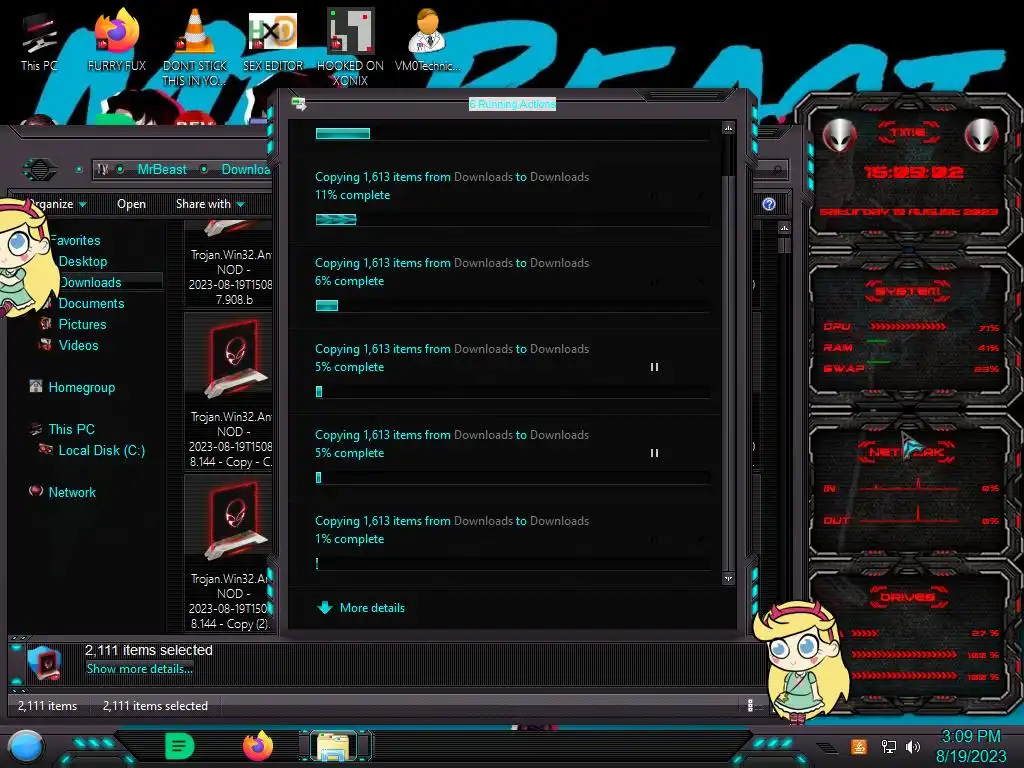
Task: Open the FURRY FUX Firefox shortcut
Action: coord(116,40)
